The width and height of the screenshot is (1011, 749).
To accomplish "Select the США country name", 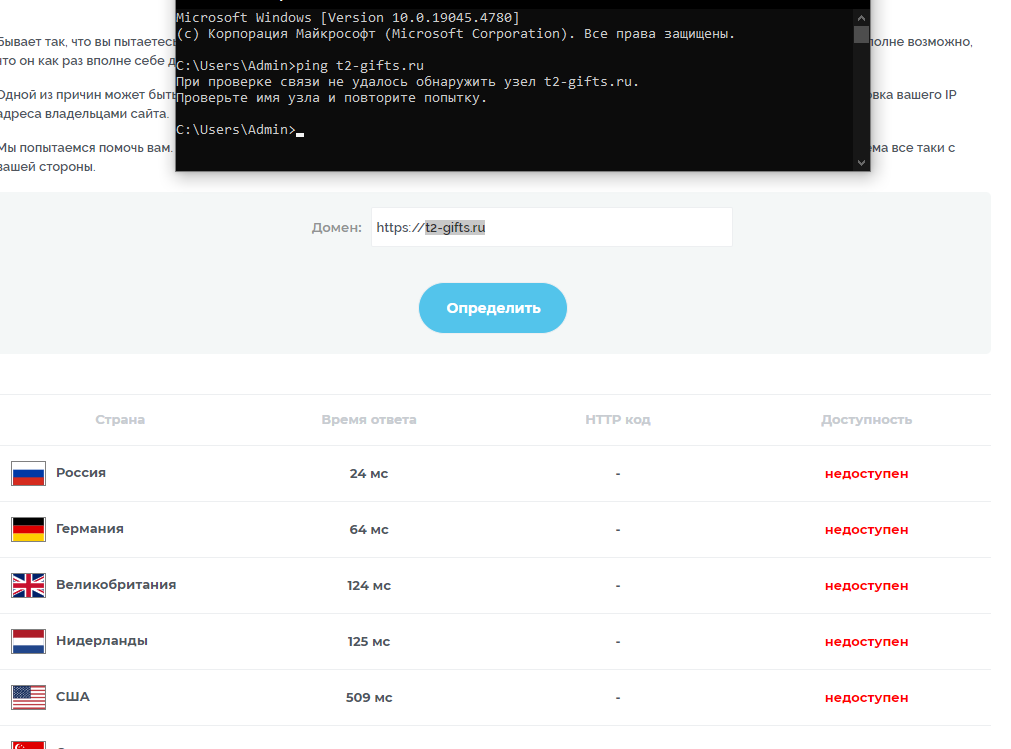I will (73, 697).
